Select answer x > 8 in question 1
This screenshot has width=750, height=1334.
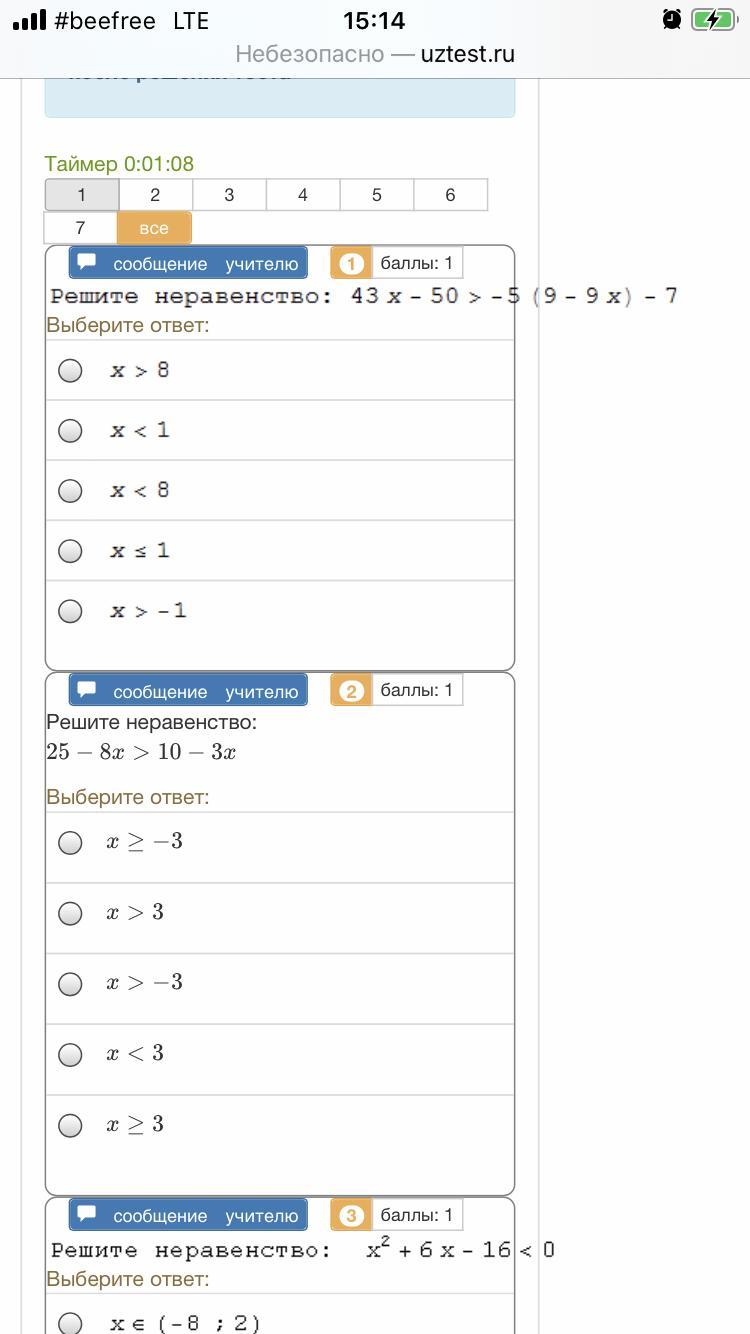[70, 371]
